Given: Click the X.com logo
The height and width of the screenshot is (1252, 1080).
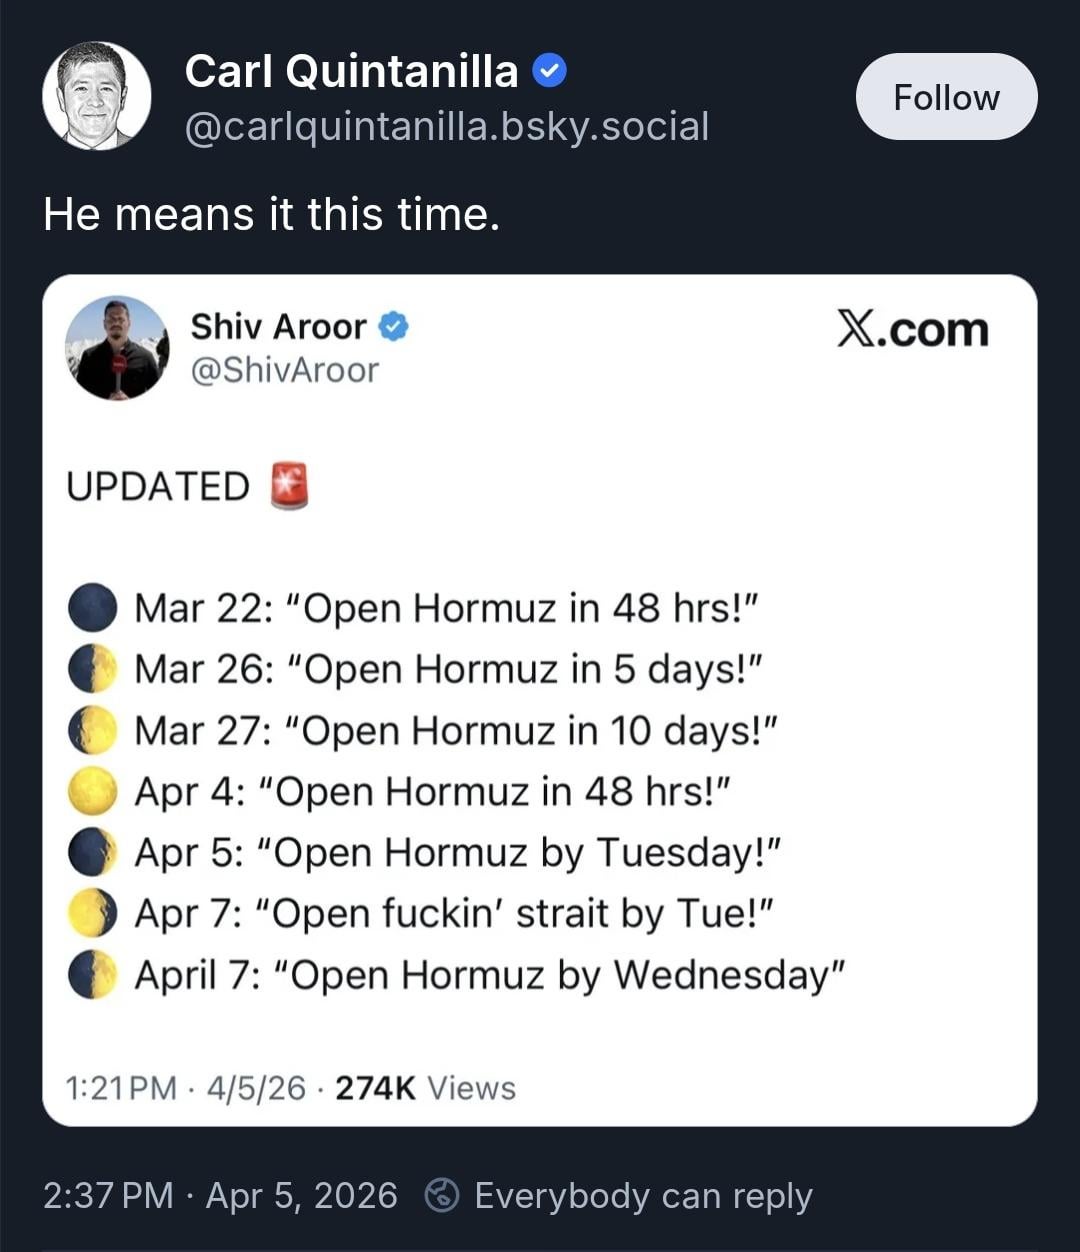Looking at the screenshot, I should tap(912, 329).
